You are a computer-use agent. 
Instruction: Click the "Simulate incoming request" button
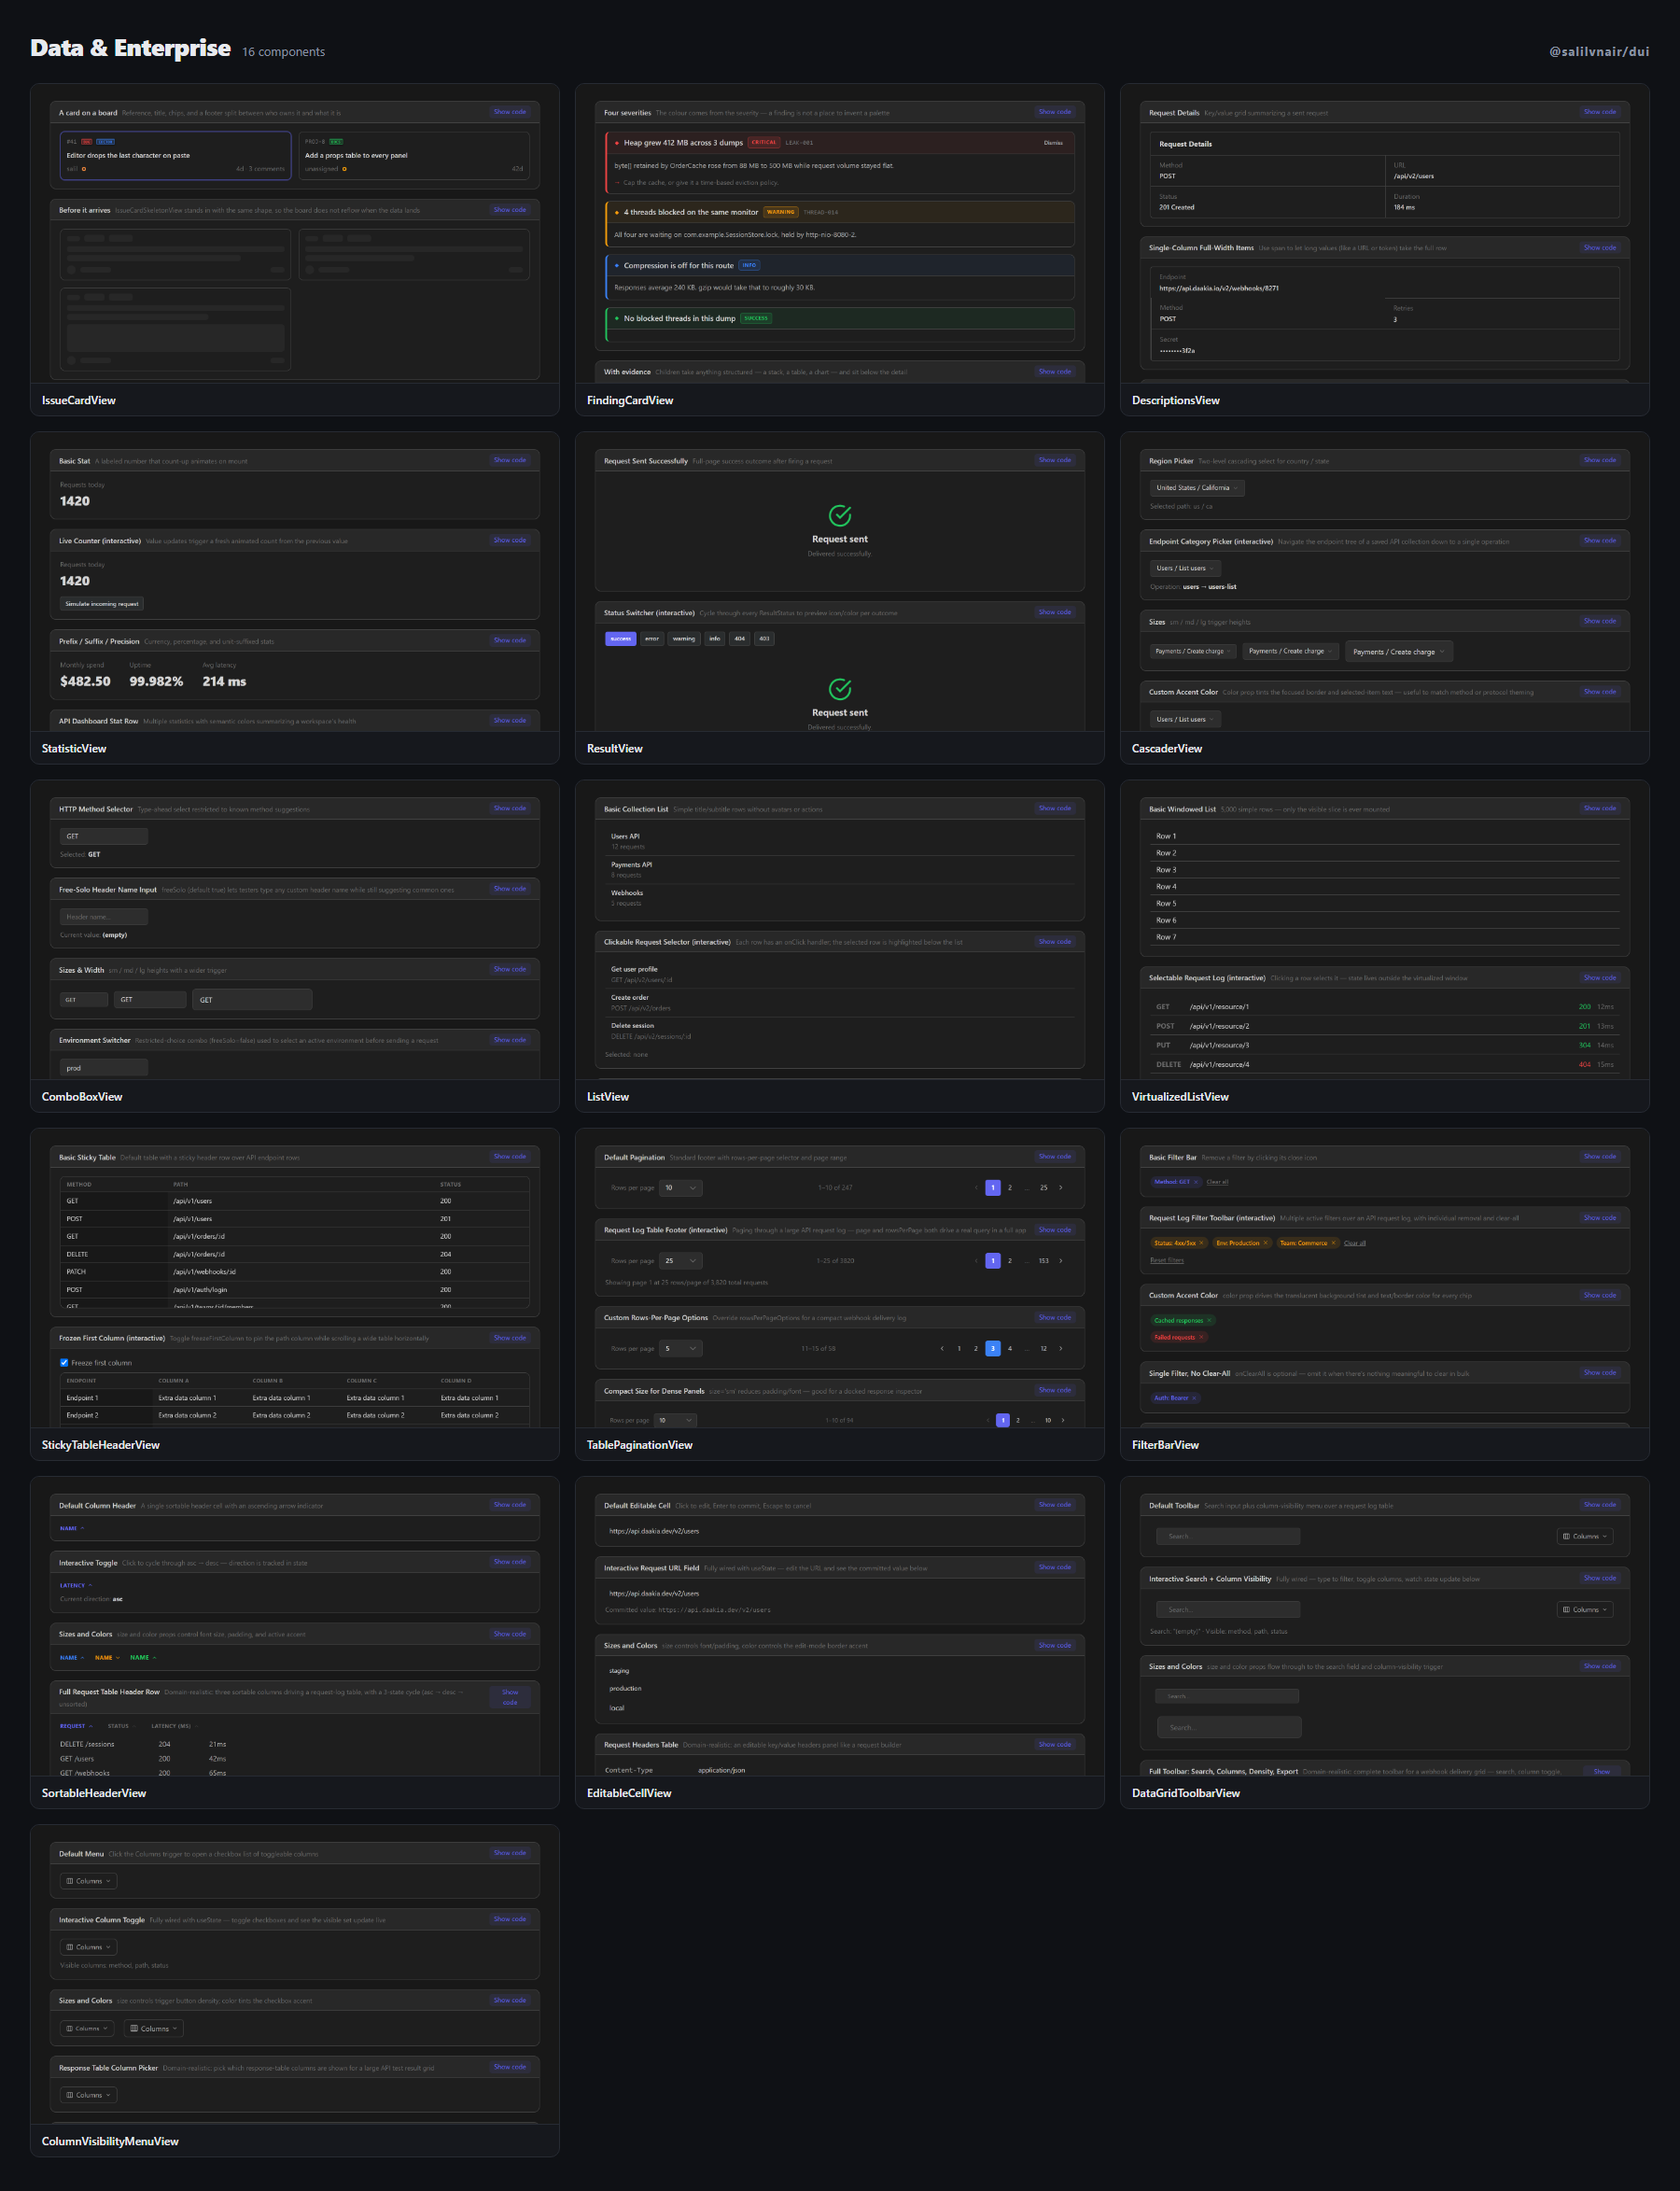point(102,604)
